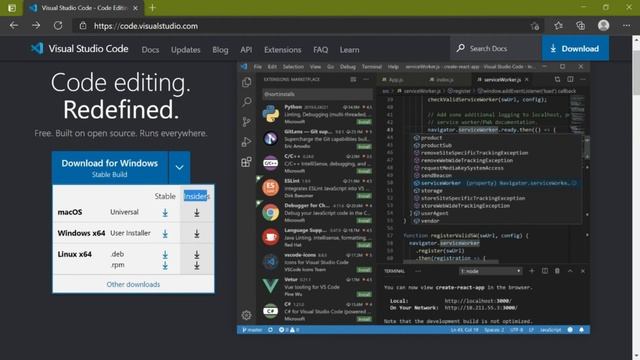Open the tab actions menu icon
The height and width of the screenshot is (360, 640).
click(x=12, y=8)
